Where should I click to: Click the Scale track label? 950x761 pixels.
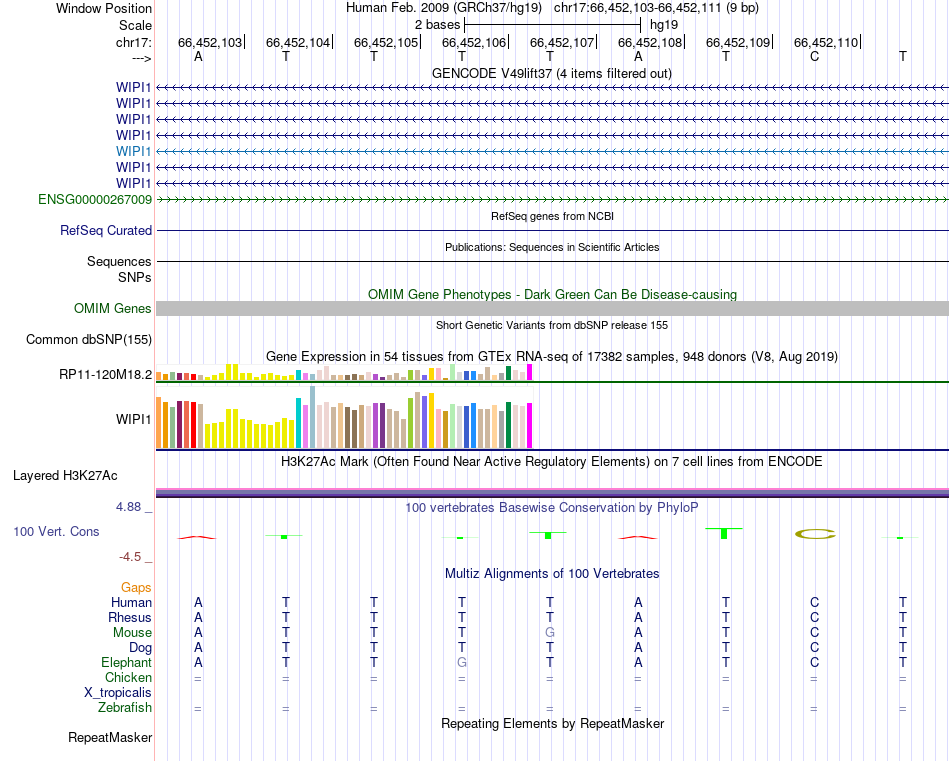(x=135, y=25)
